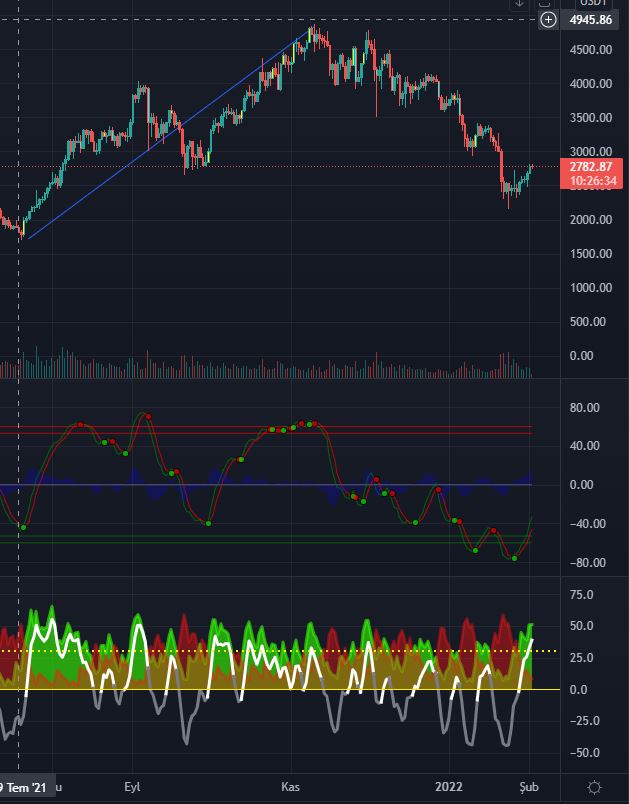This screenshot has width=629, height=804.
Task: Click the 2000.00 price axis label
Action: tap(591, 219)
